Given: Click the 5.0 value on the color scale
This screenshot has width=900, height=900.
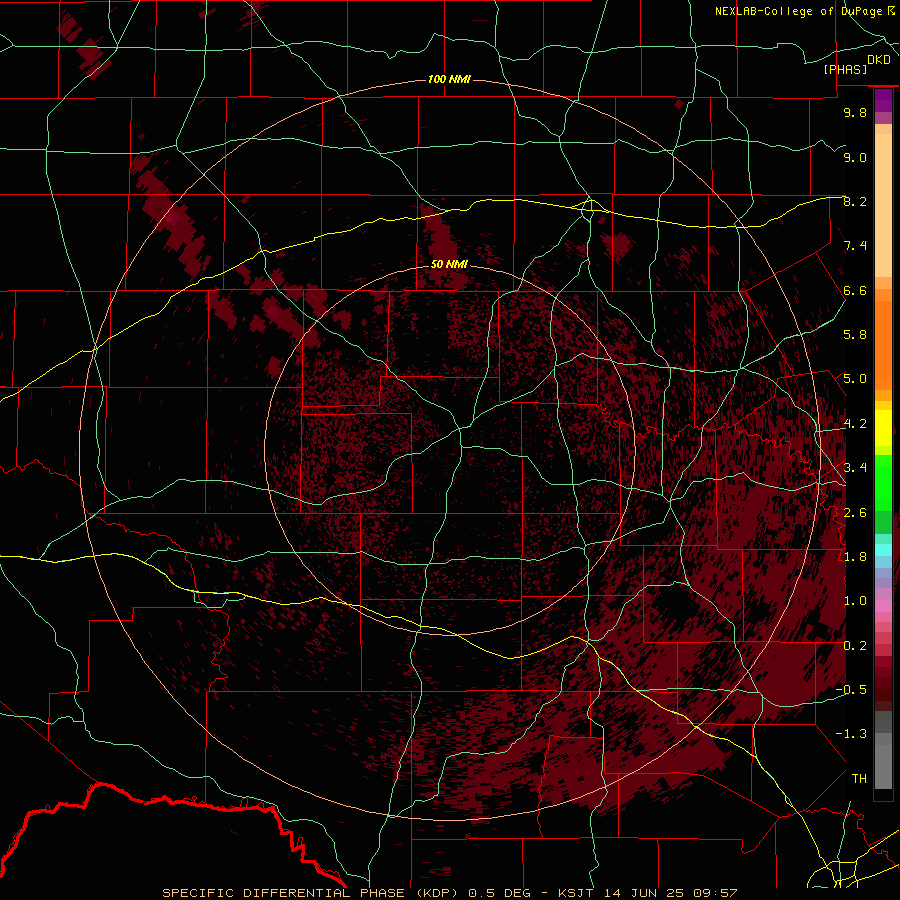Looking at the screenshot, I should [855, 379].
